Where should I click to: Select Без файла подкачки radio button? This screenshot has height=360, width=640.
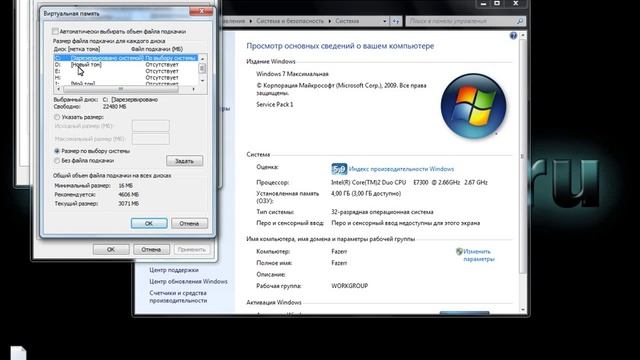coord(57,161)
